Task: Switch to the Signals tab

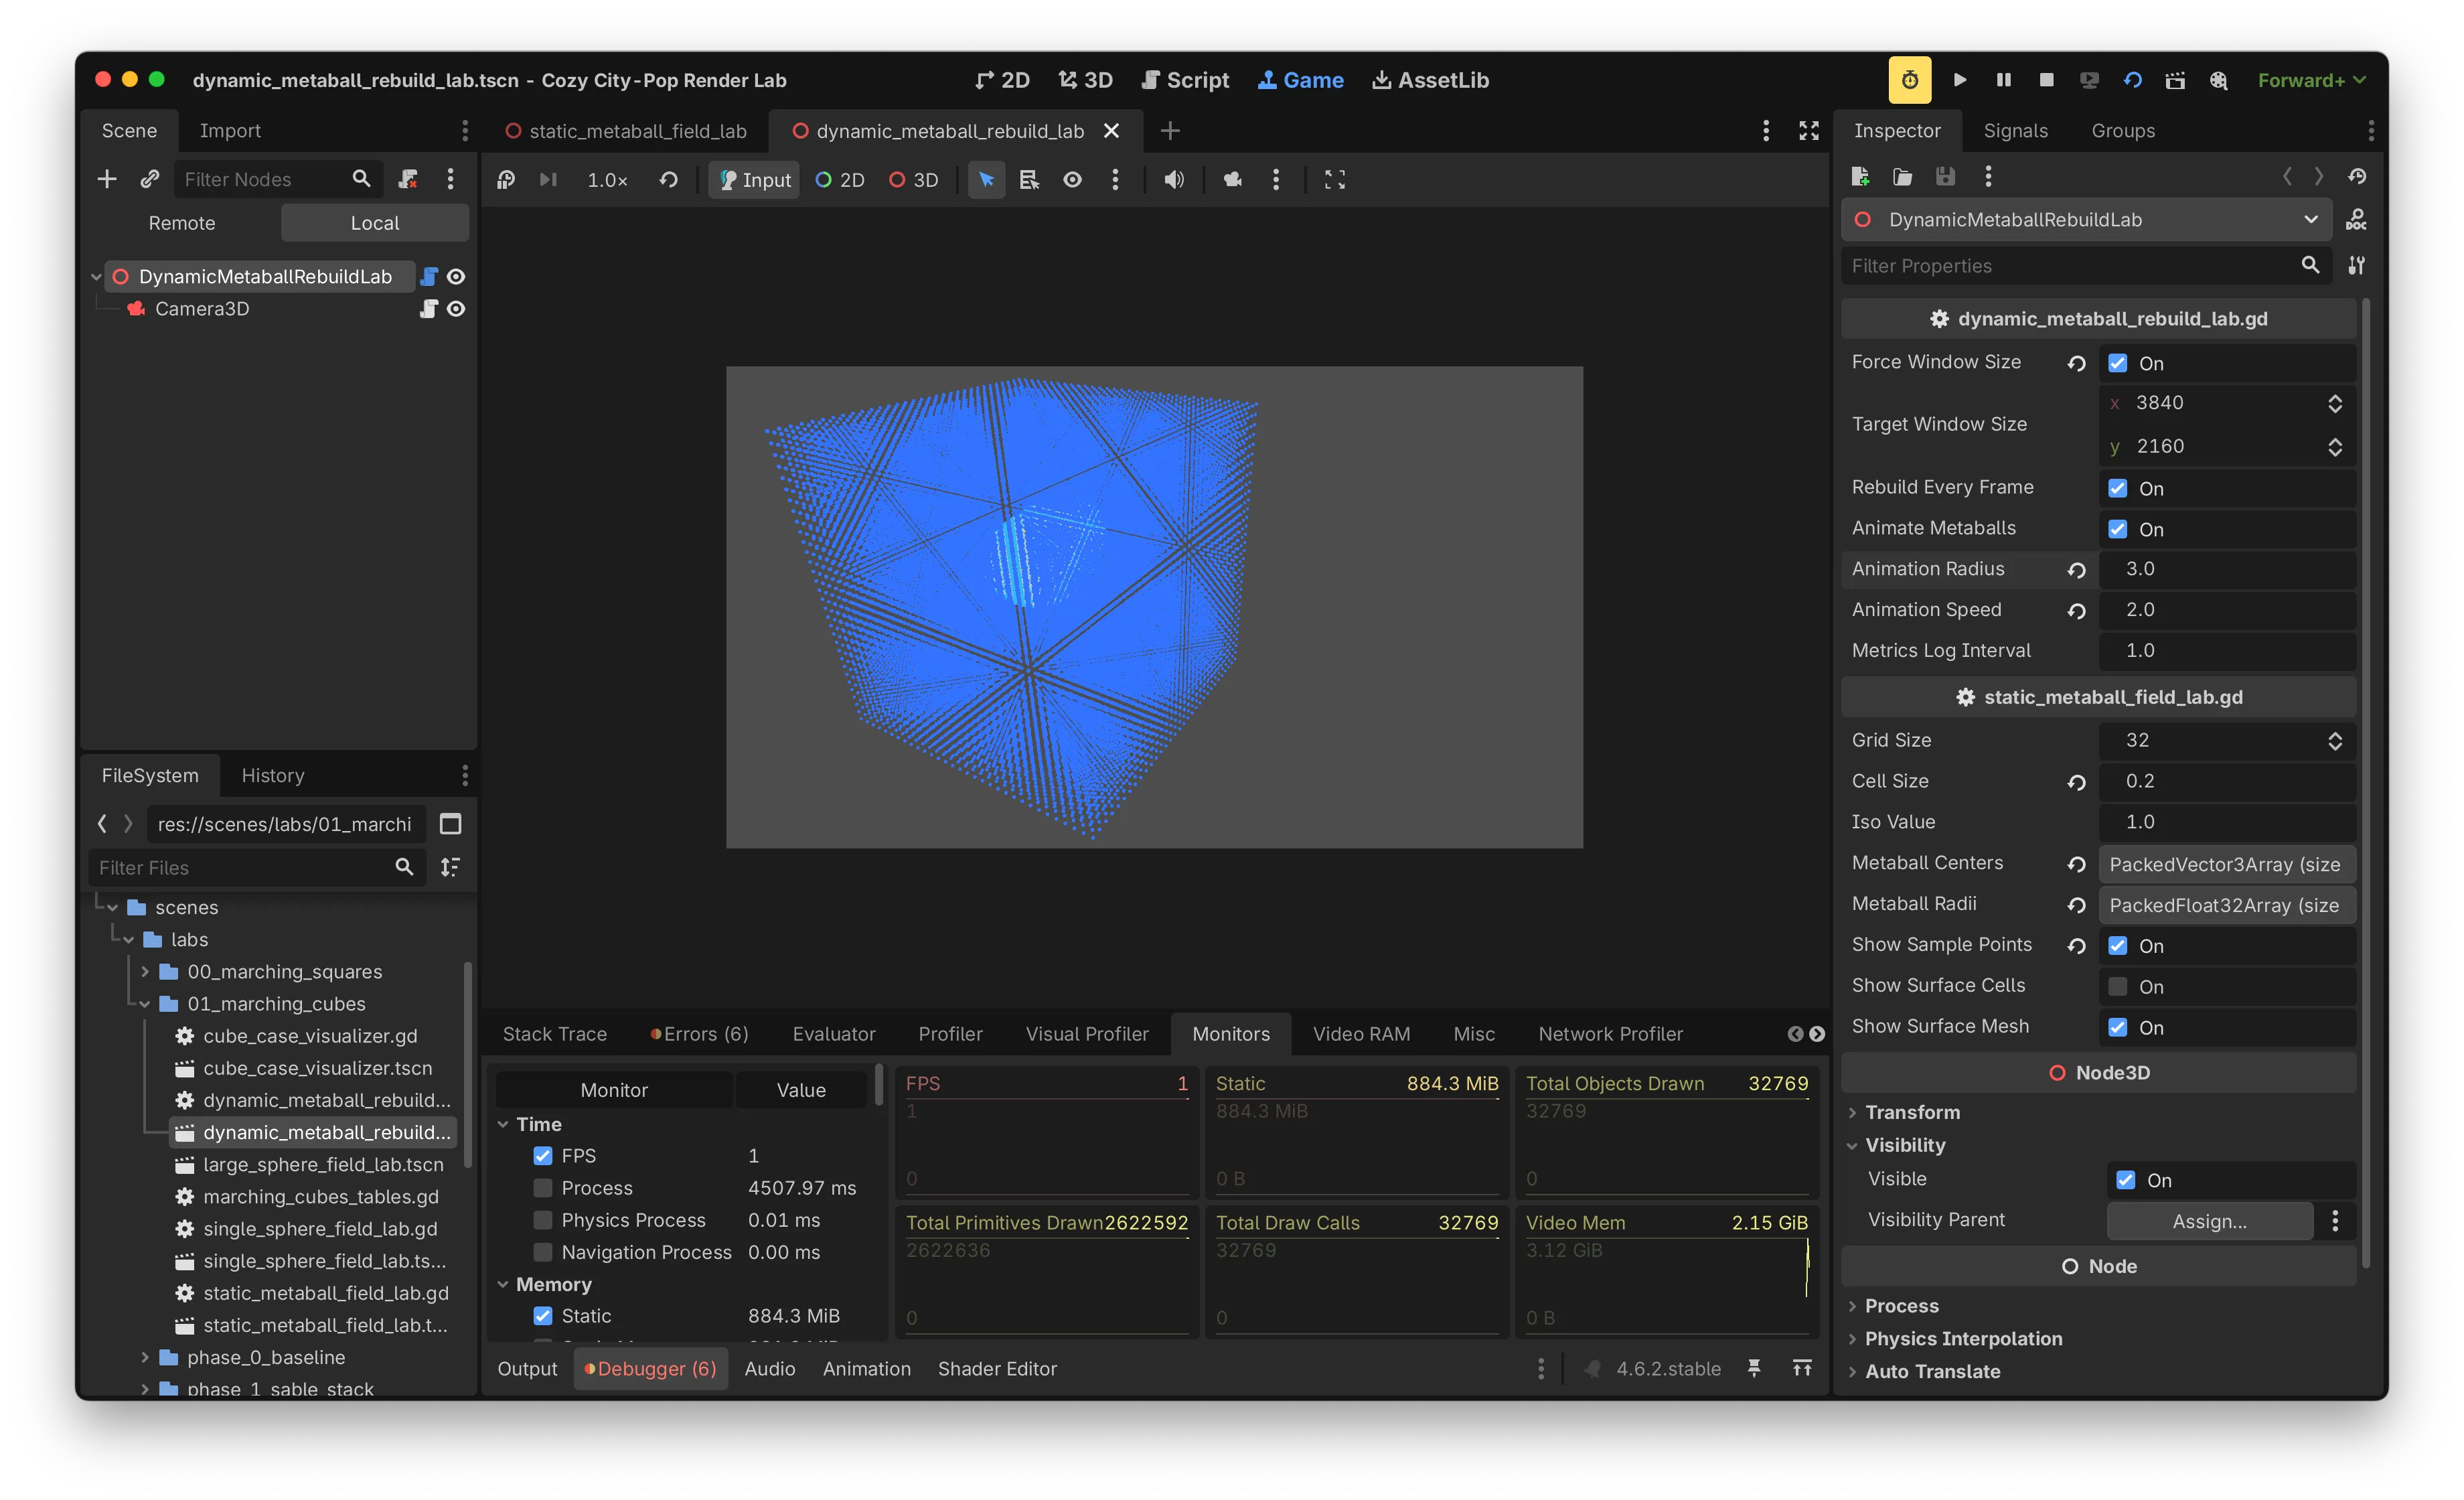Action: pyautogui.click(x=2015, y=130)
